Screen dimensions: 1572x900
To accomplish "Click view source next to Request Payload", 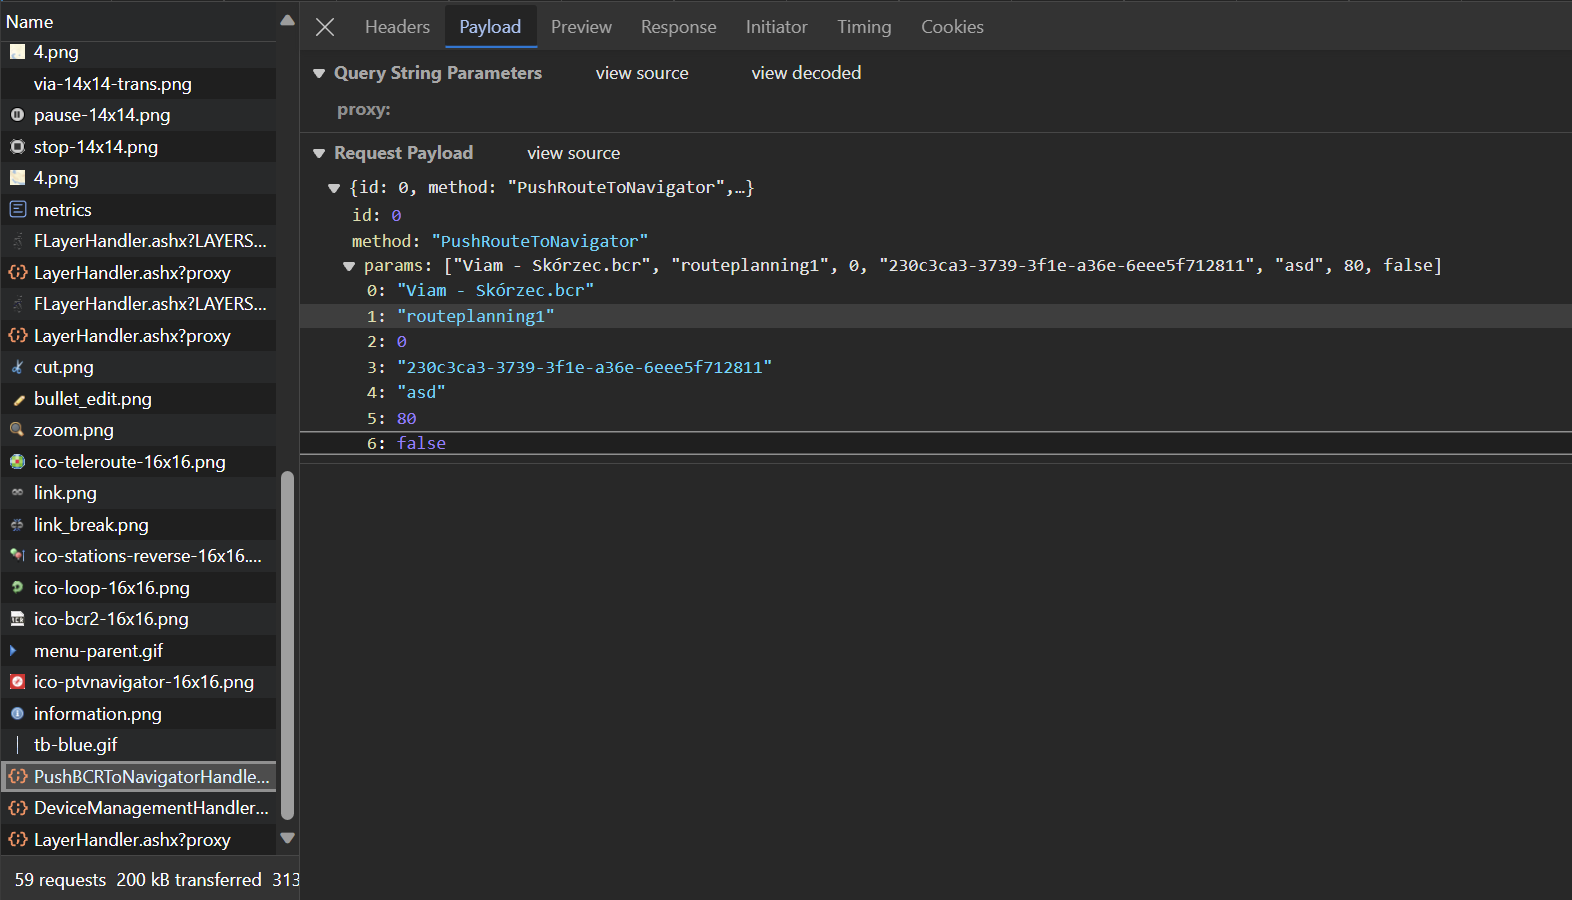I will [x=573, y=153].
